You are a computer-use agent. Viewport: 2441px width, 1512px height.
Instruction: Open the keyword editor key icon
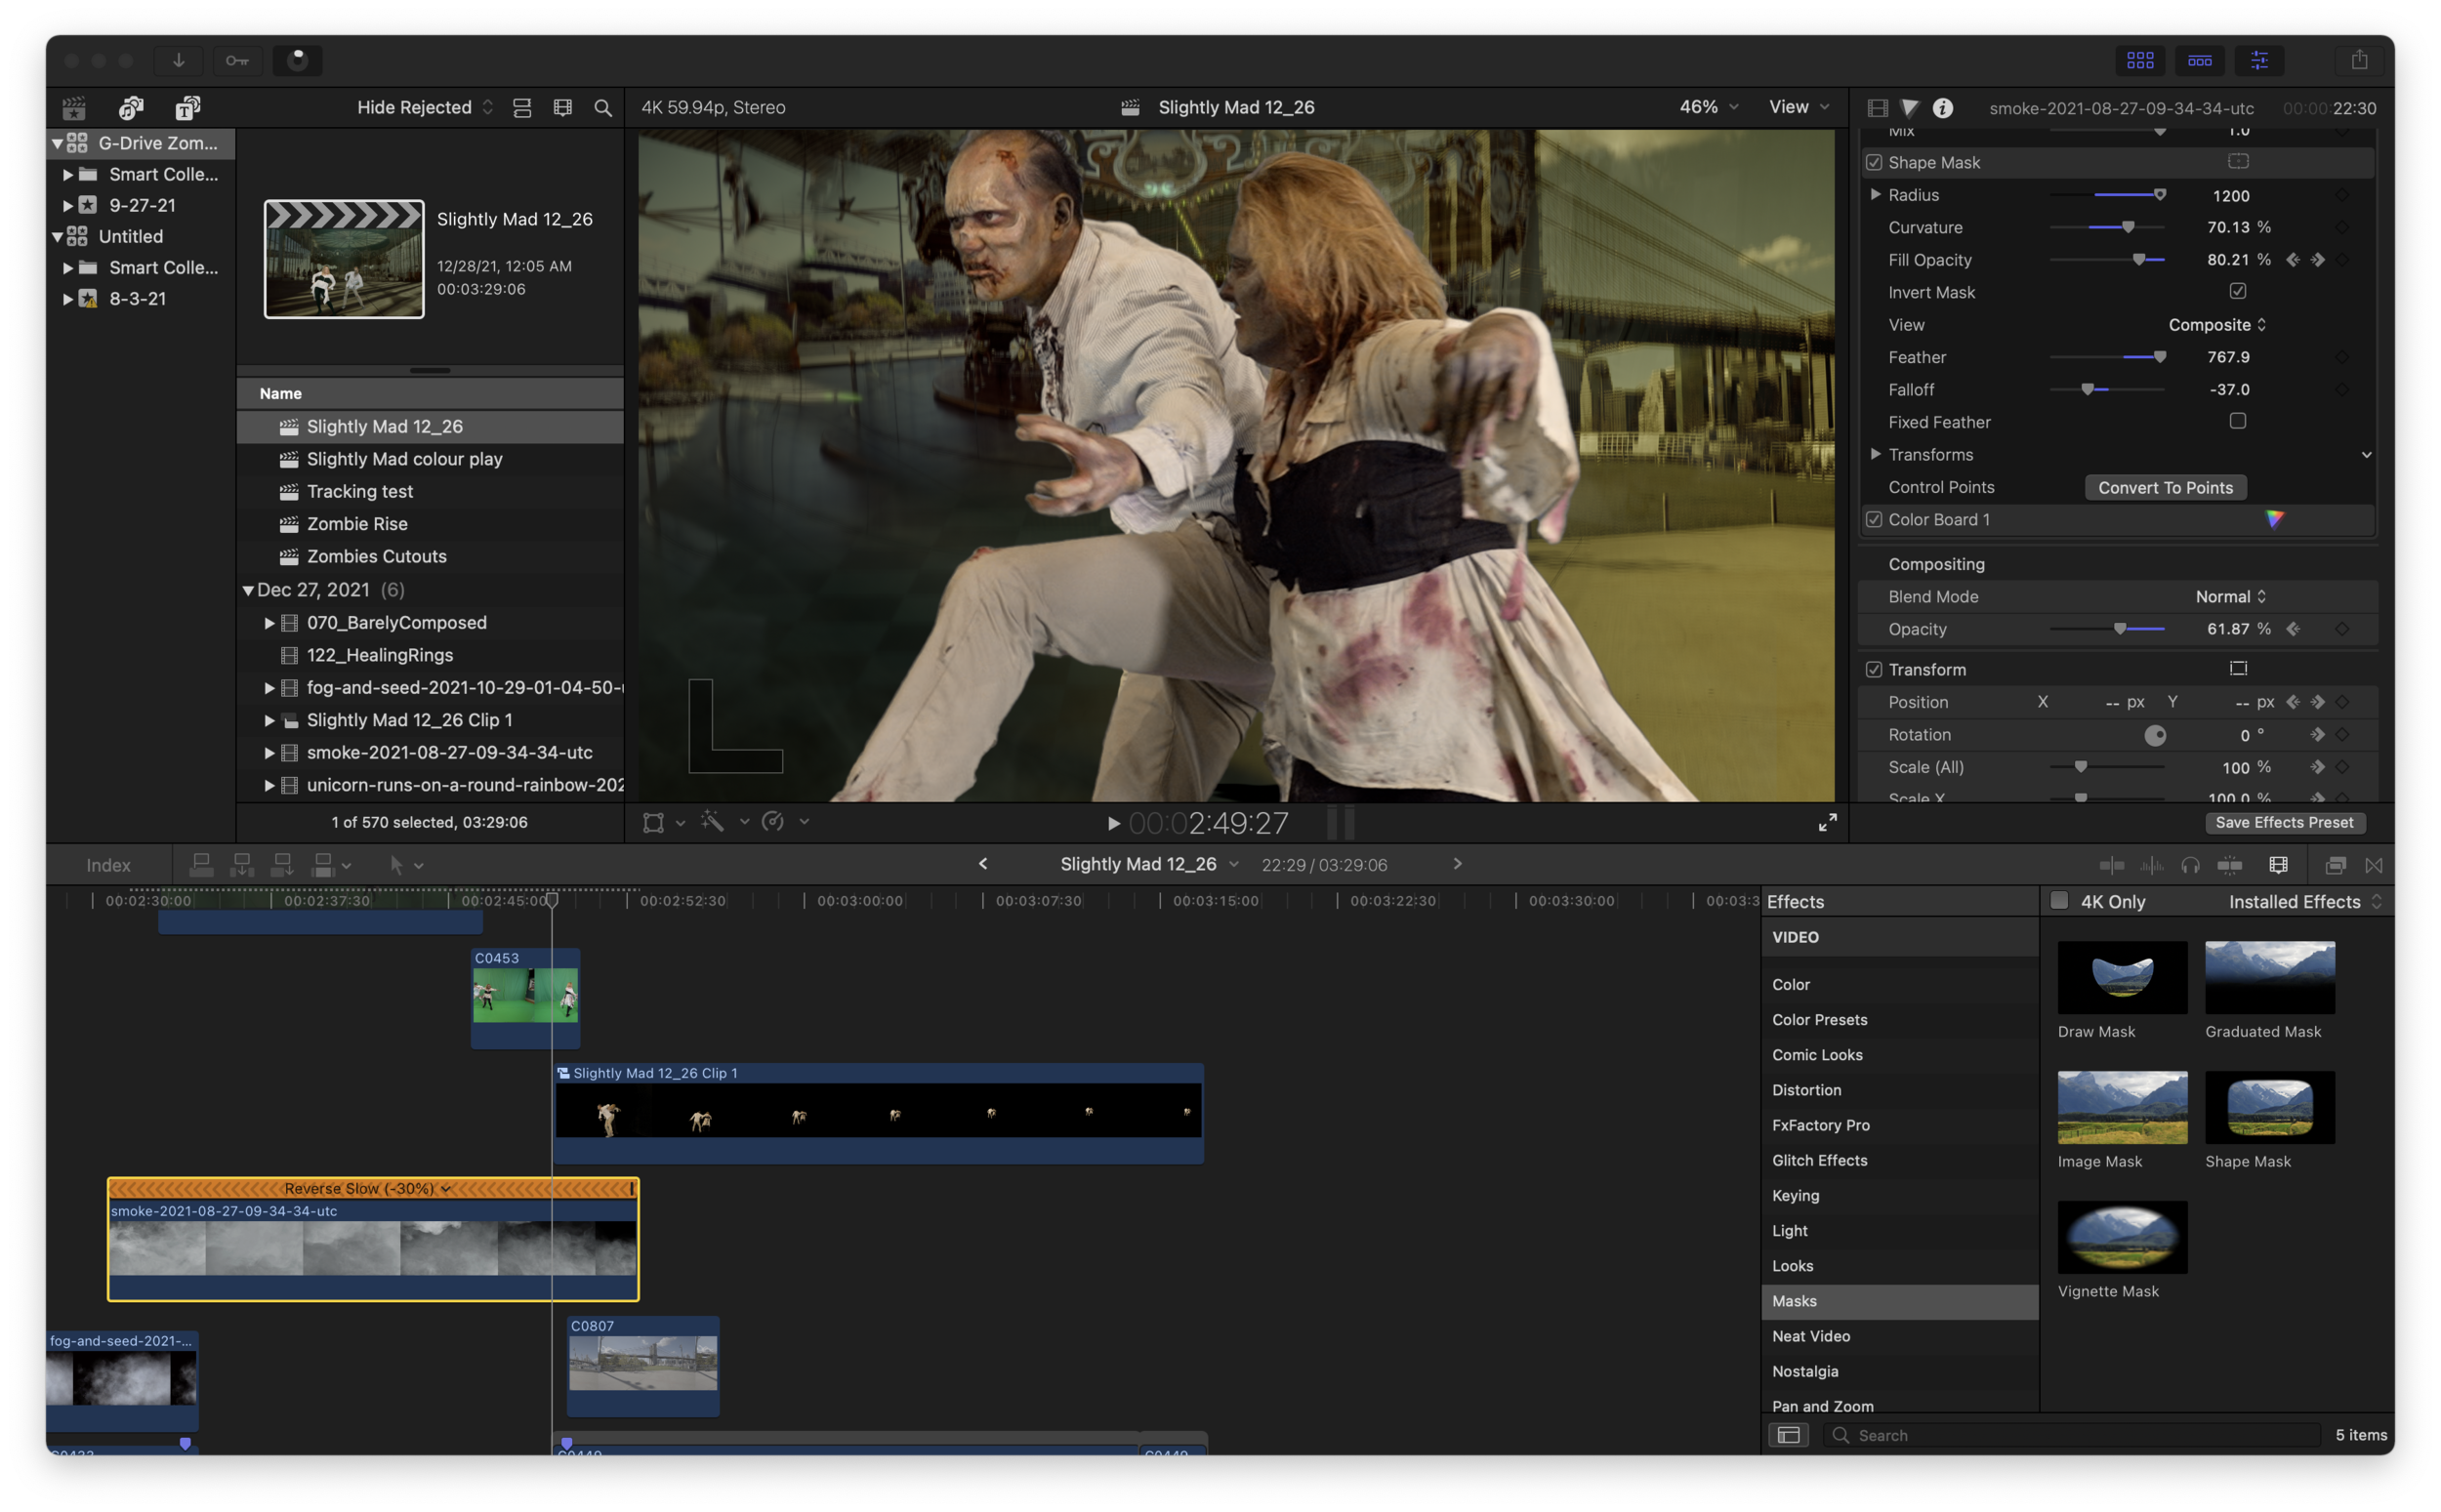(x=237, y=60)
